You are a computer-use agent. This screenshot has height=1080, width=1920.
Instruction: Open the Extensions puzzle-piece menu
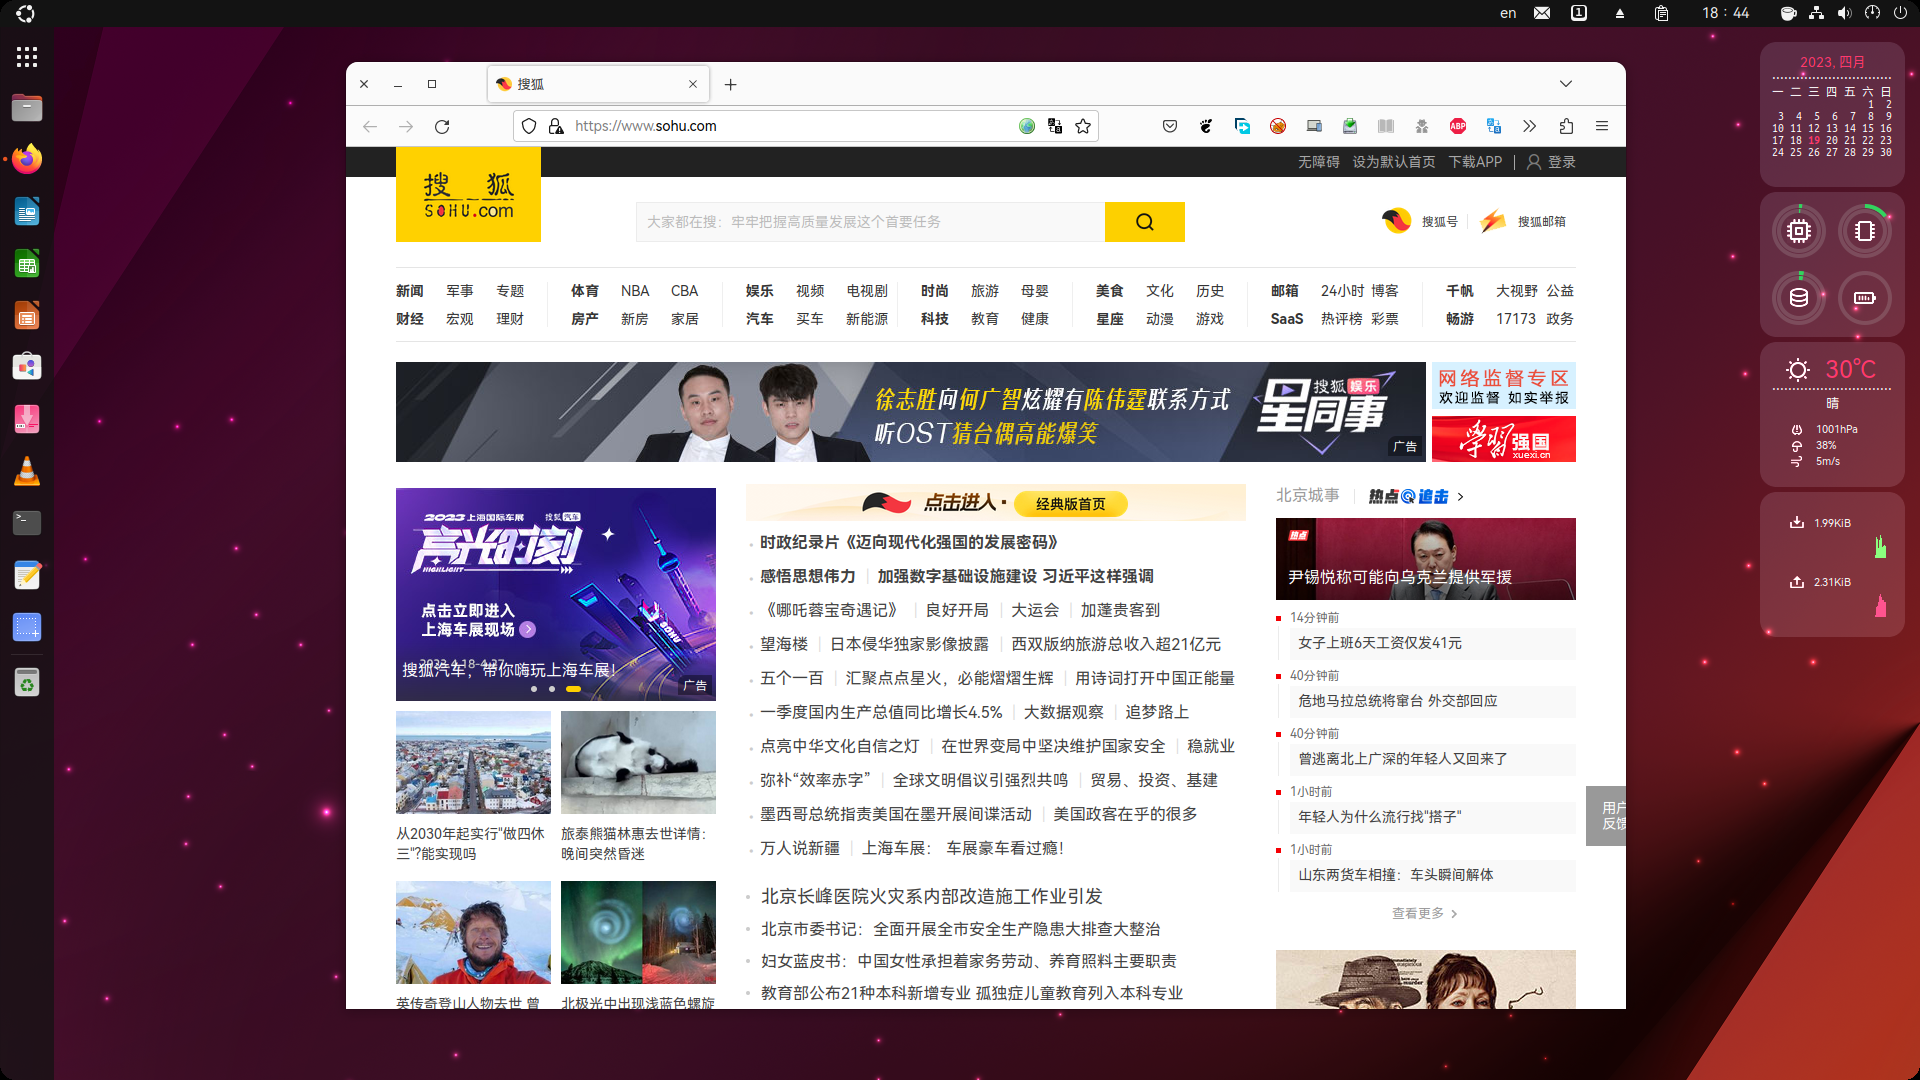coord(1566,126)
